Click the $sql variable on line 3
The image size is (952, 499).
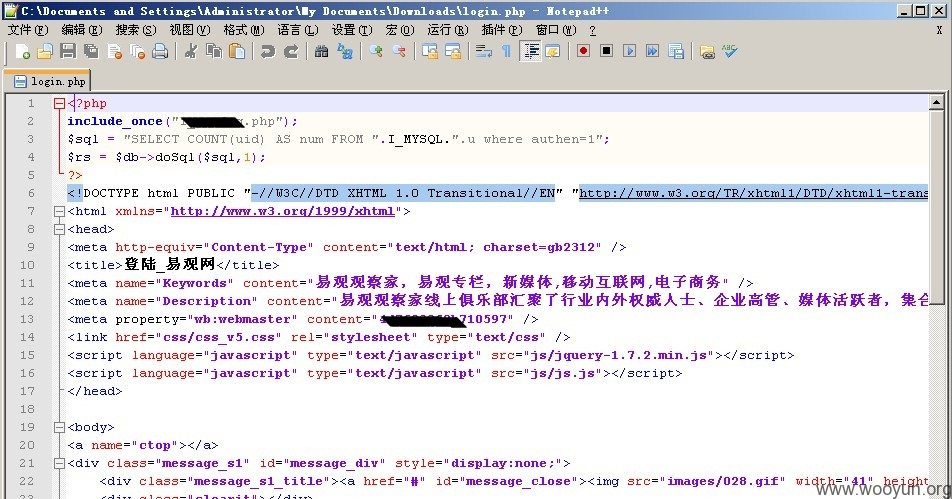pyautogui.click(x=83, y=139)
